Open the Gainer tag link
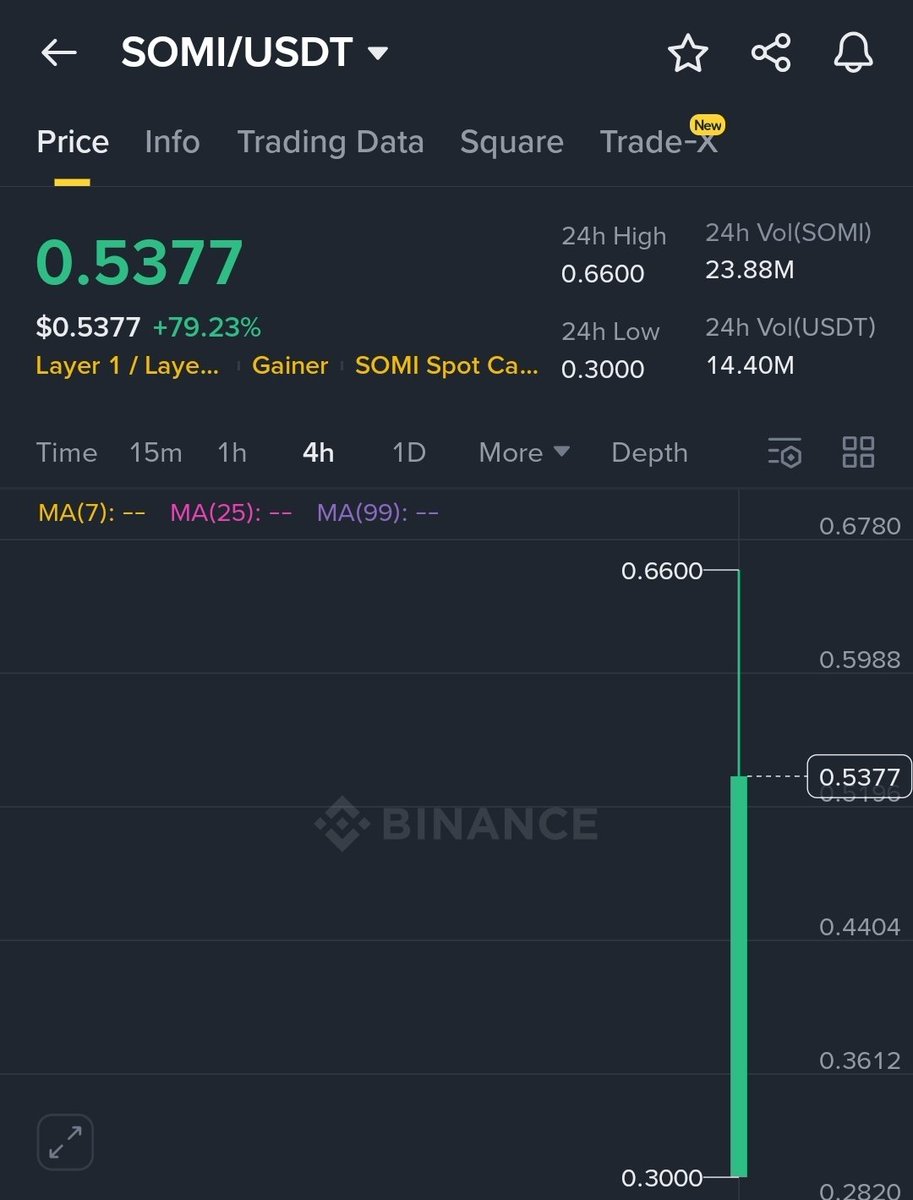This screenshot has height=1200, width=913. 290,366
